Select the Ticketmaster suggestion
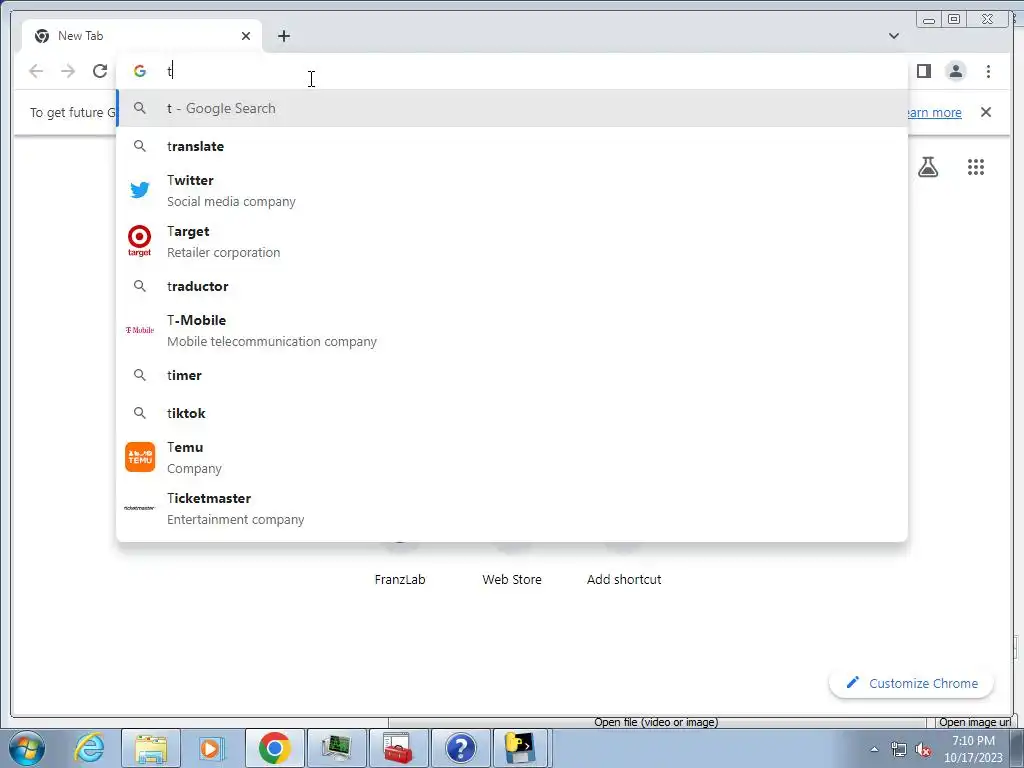This screenshot has height=768, width=1024. click(512, 509)
